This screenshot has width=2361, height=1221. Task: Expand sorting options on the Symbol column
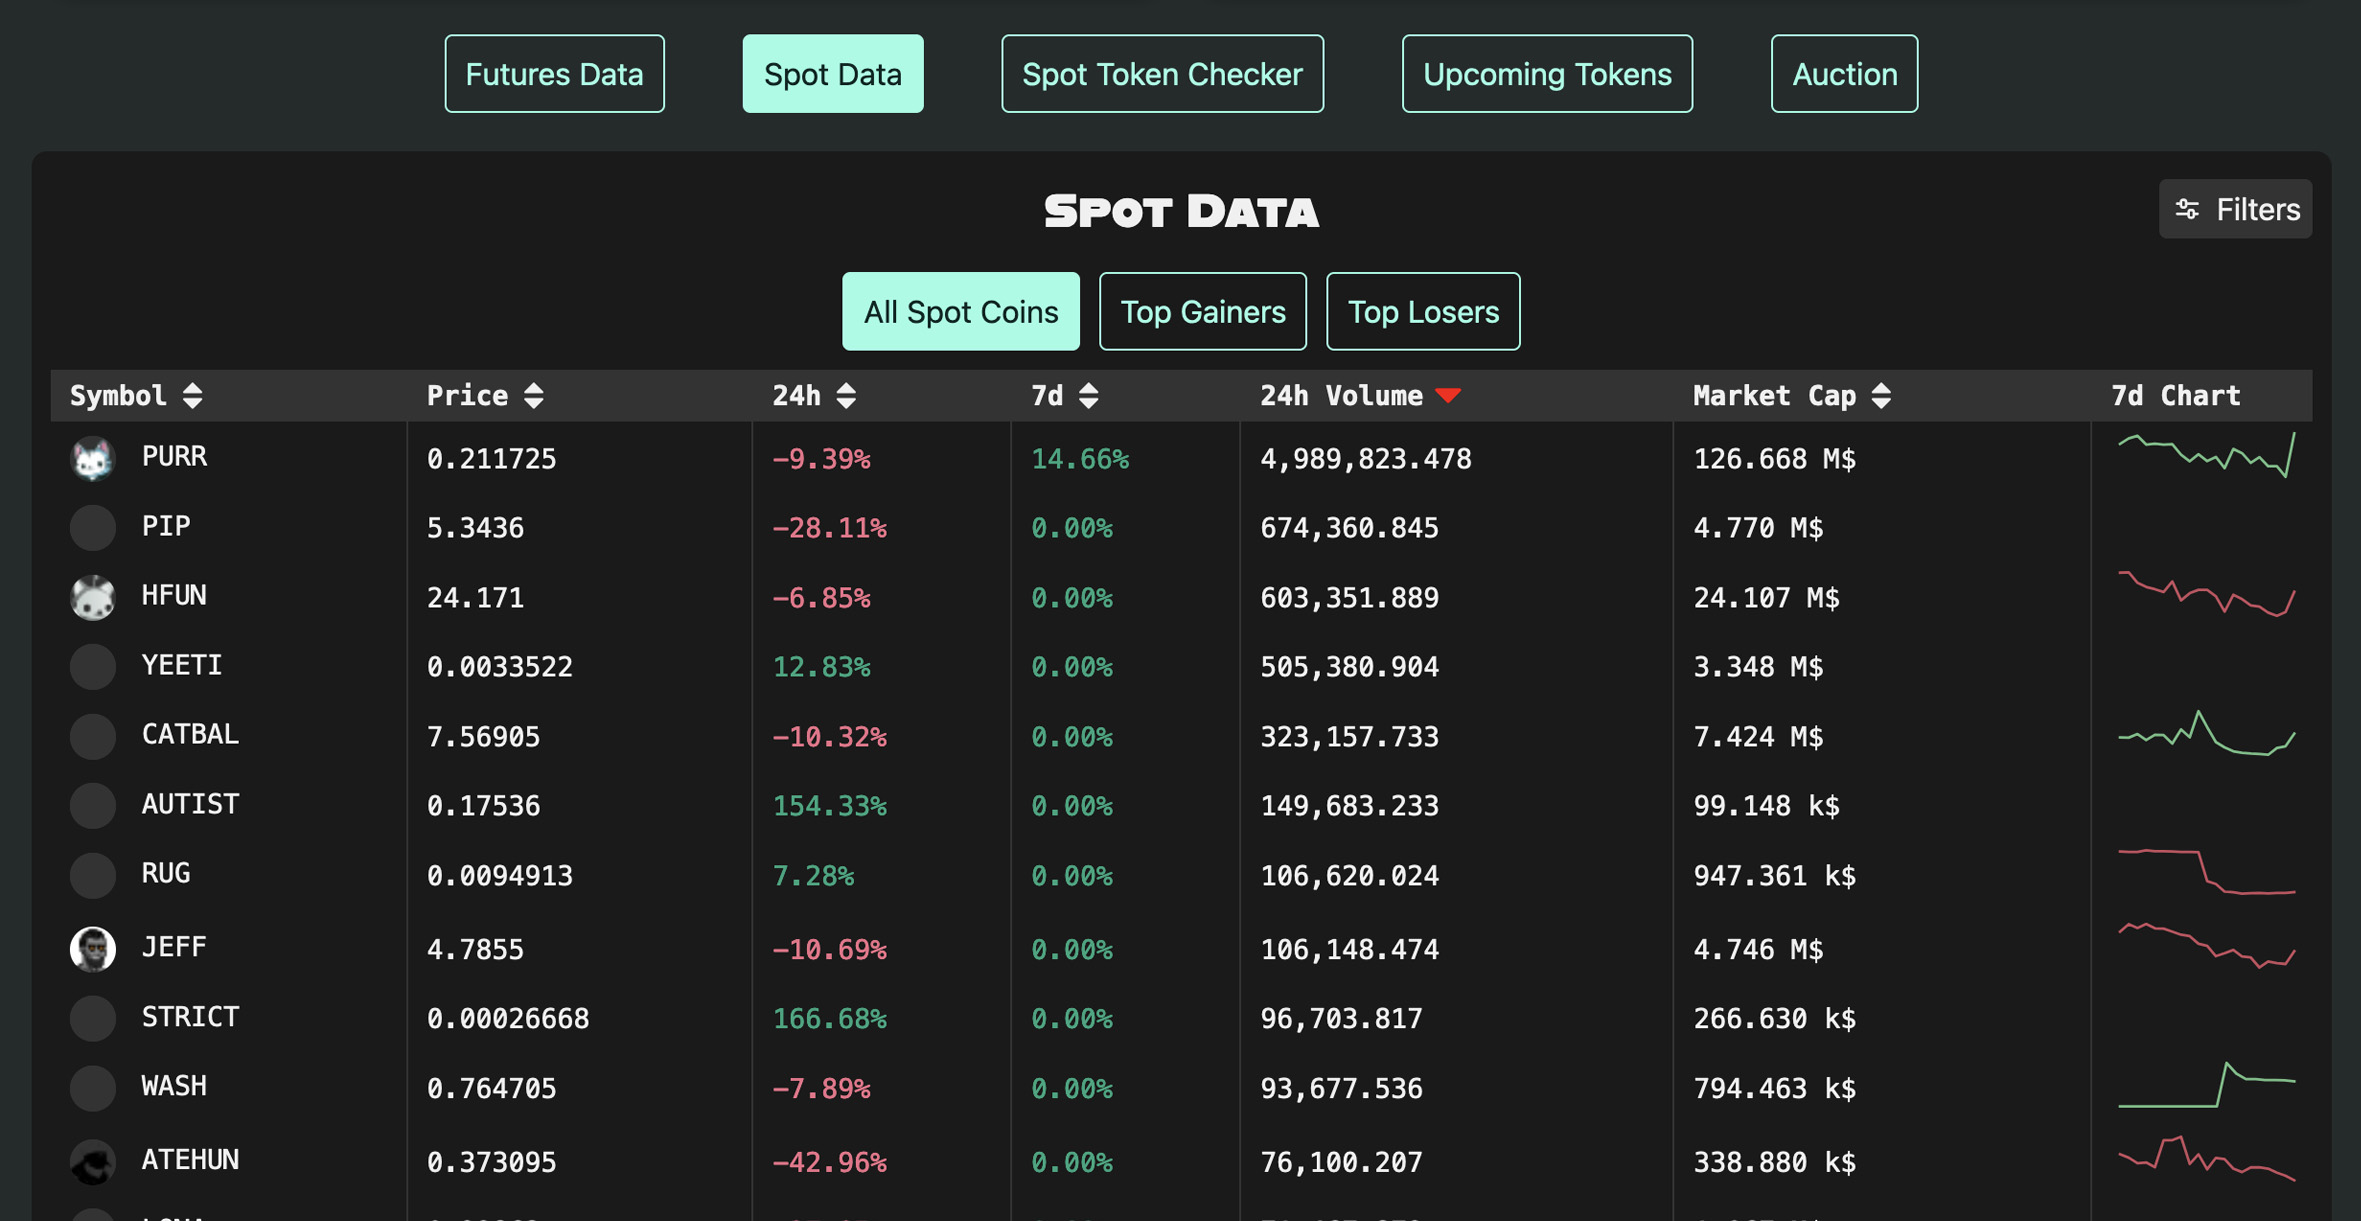tap(192, 395)
